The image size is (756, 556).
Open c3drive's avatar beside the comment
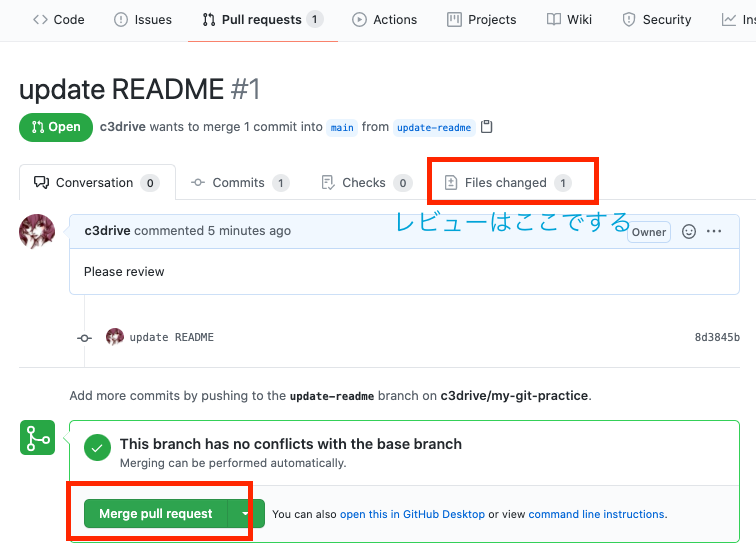click(x=37, y=232)
